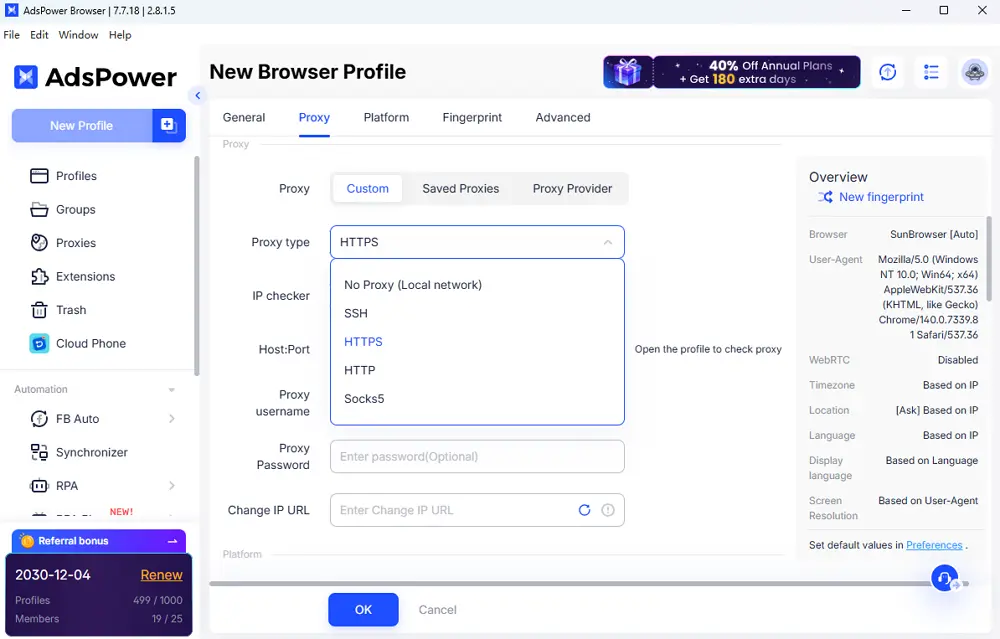This screenshot has height=639, width=1000.
Task: Collapse the Proxy type dropdown
Action: click(607, 242)
